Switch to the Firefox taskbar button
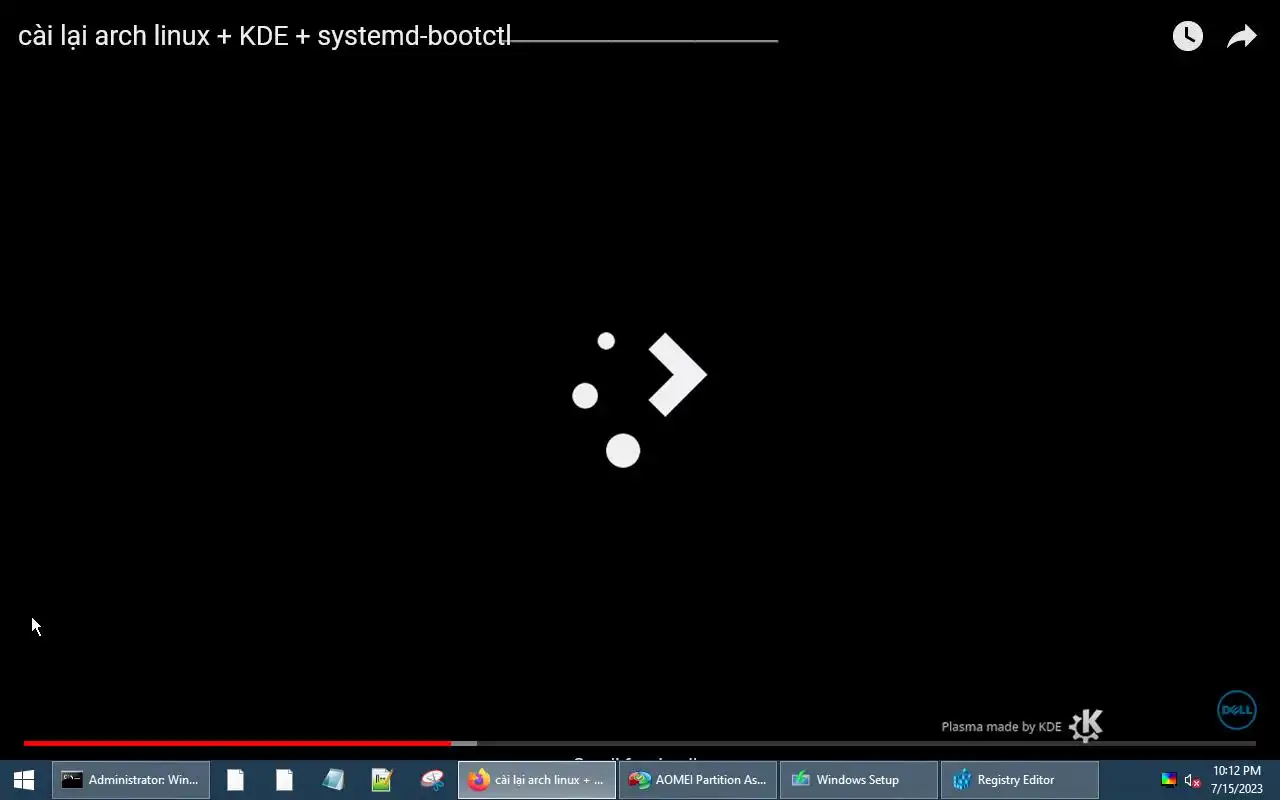Screen dimensions: 1280x800 (537, 780)
